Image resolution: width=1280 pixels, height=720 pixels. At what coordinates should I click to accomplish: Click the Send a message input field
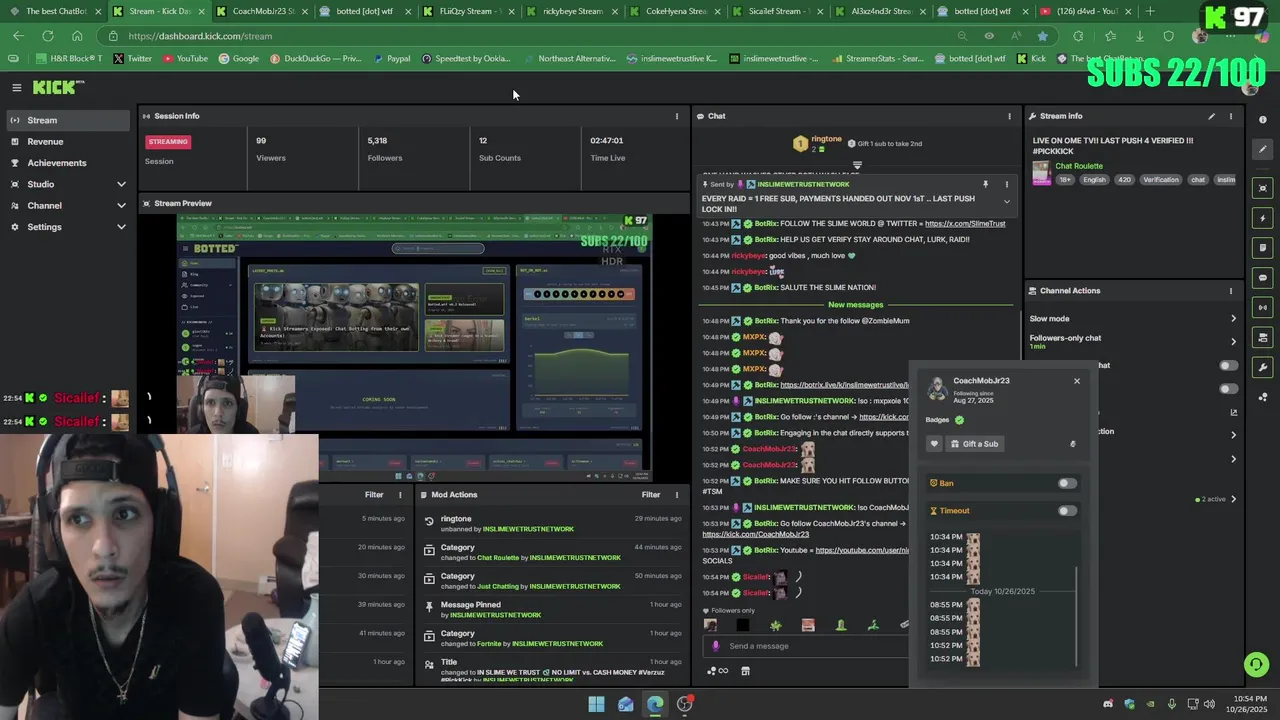[808, 646]
